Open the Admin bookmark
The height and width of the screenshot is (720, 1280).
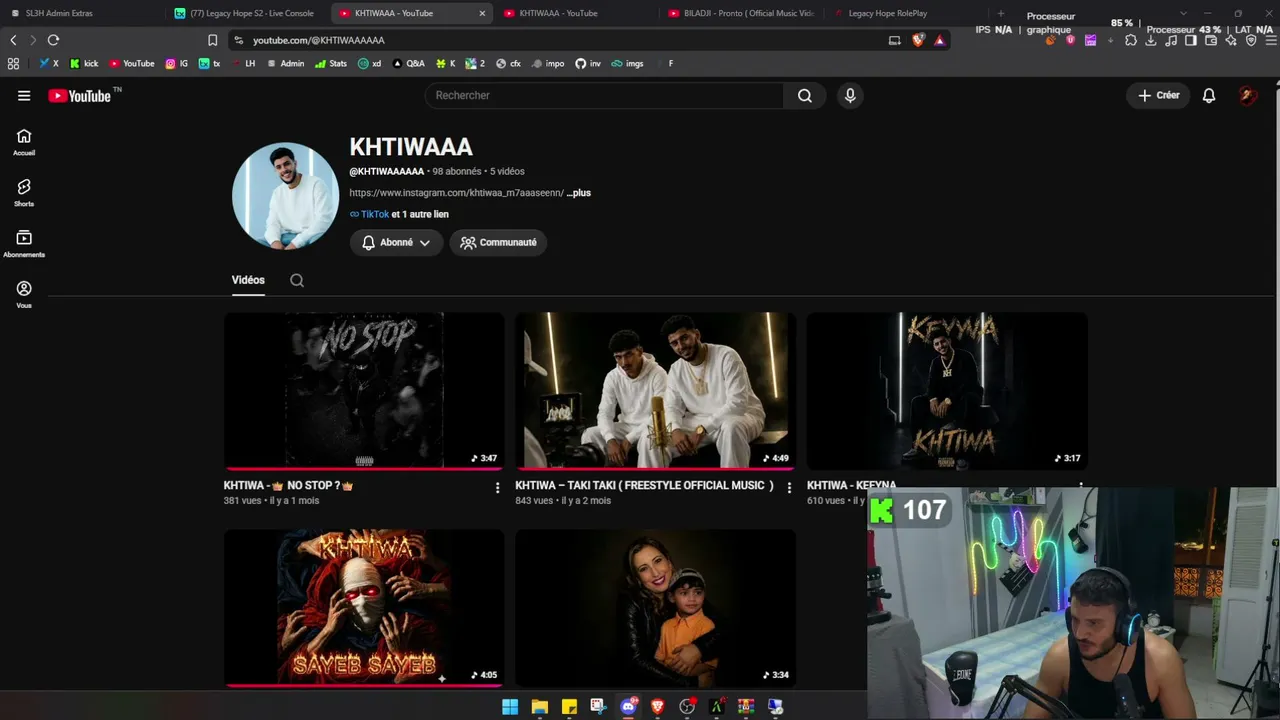tap(285, 63)
